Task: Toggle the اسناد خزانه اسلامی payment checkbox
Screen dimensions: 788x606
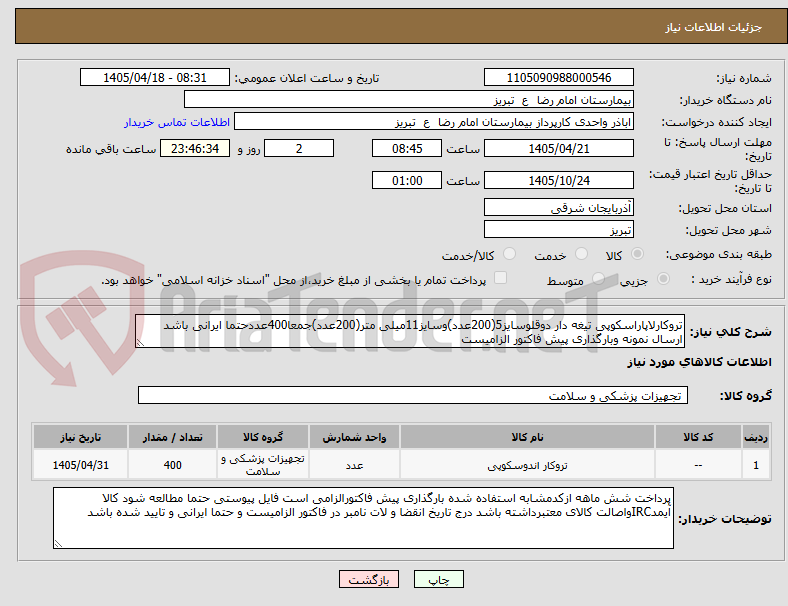Action: click(501, 278)
